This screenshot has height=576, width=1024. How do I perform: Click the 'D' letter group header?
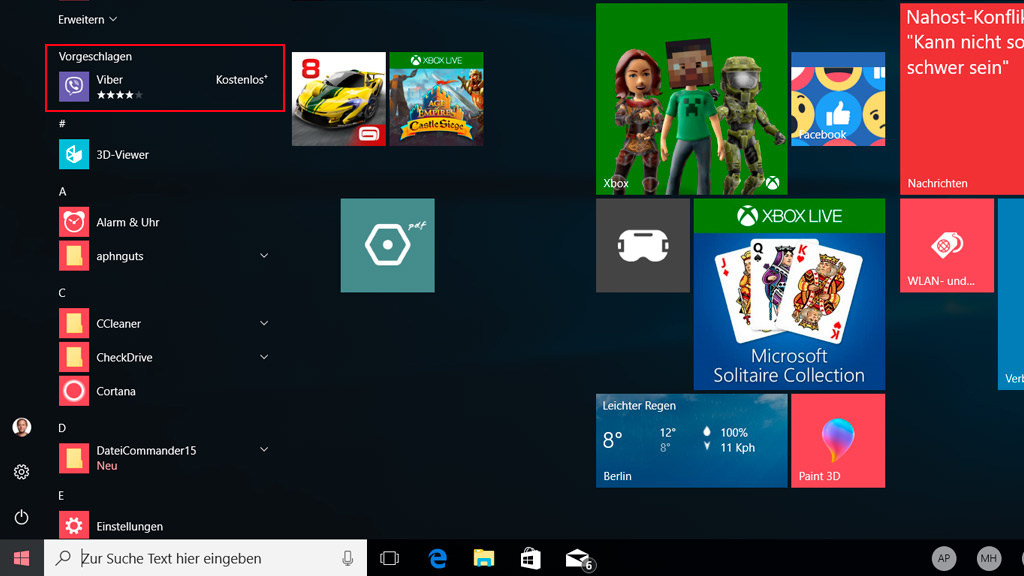click(x=62, y=428)
